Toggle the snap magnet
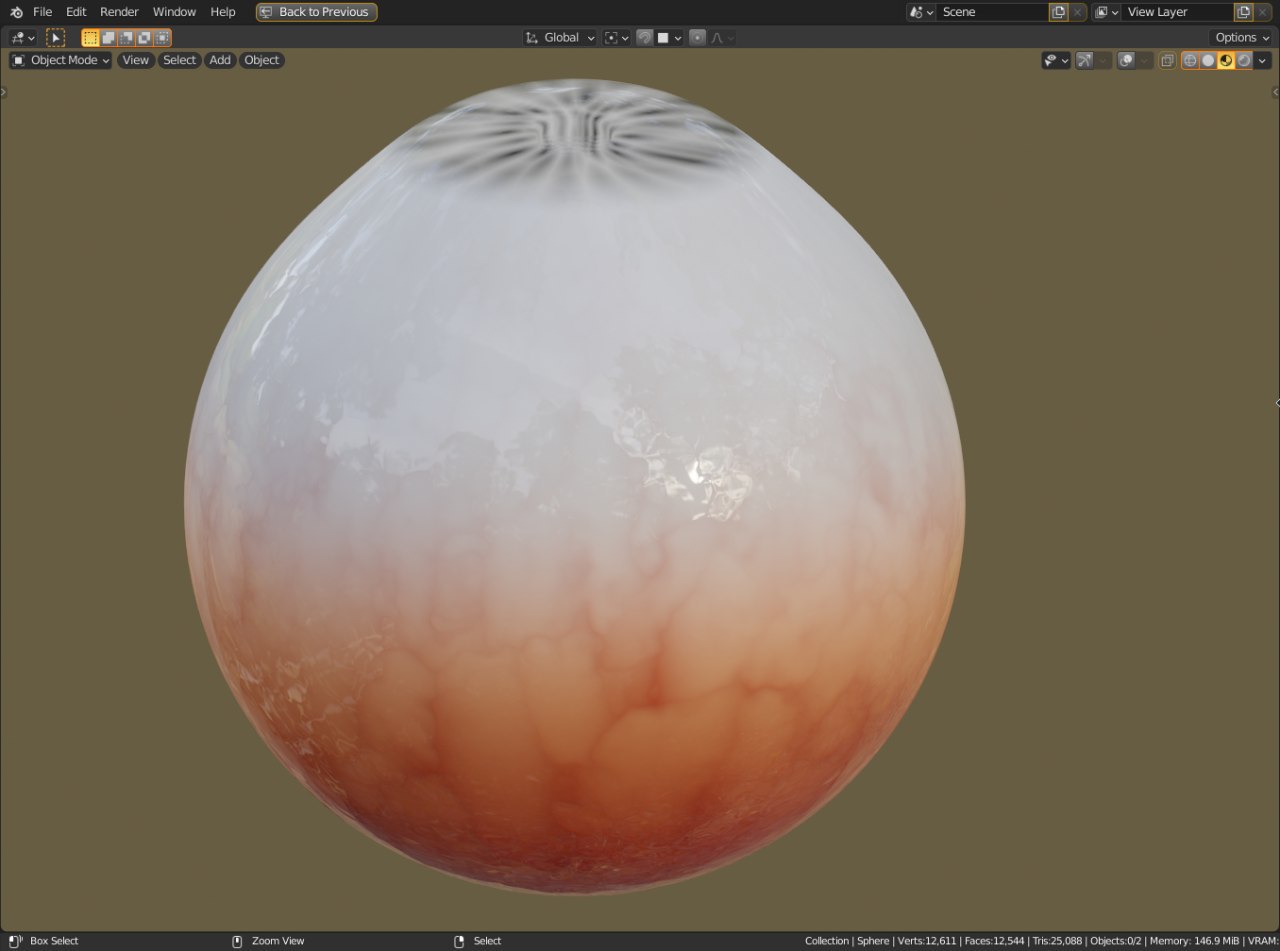 (645, 38)
